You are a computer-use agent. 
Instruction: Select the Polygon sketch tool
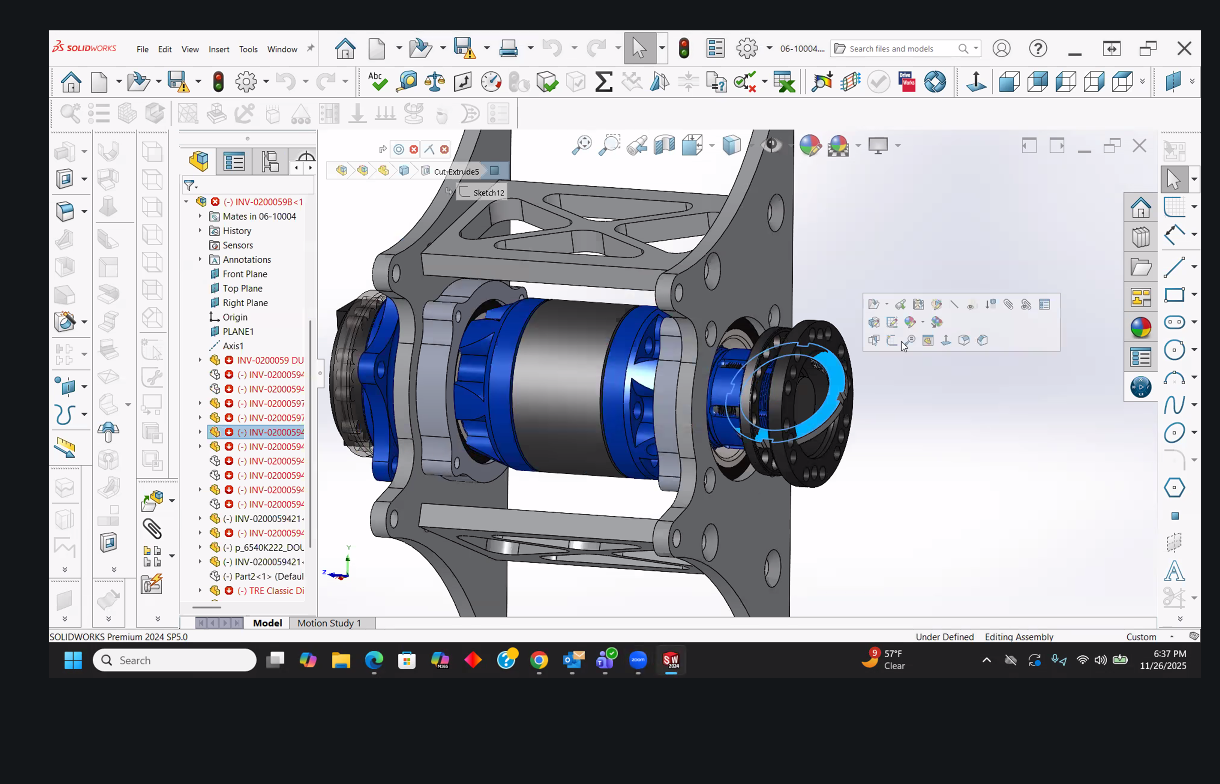pyautogui.click(x=1174, y=488)
